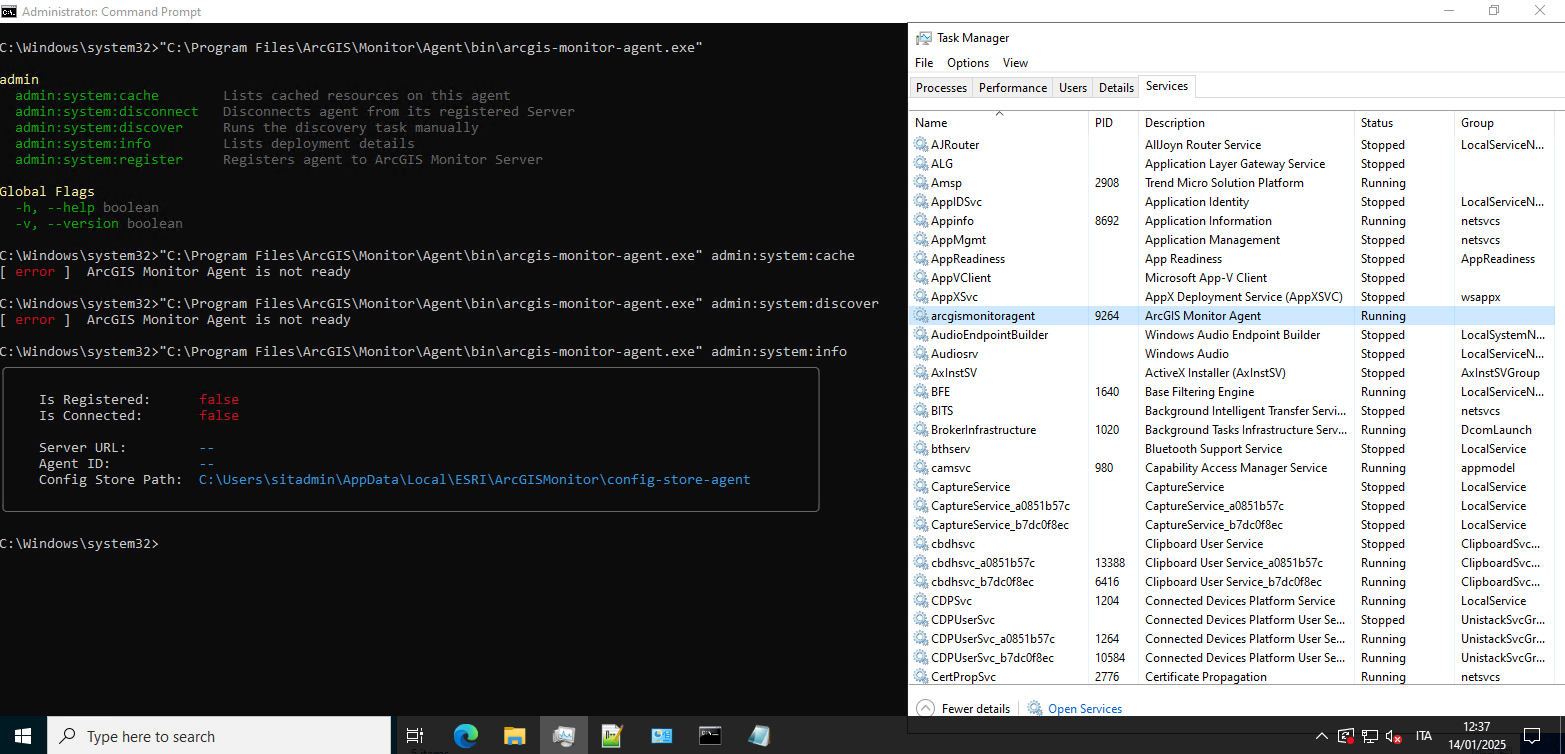
Task: Click the muted volume tray icon
Action: 1393,736
